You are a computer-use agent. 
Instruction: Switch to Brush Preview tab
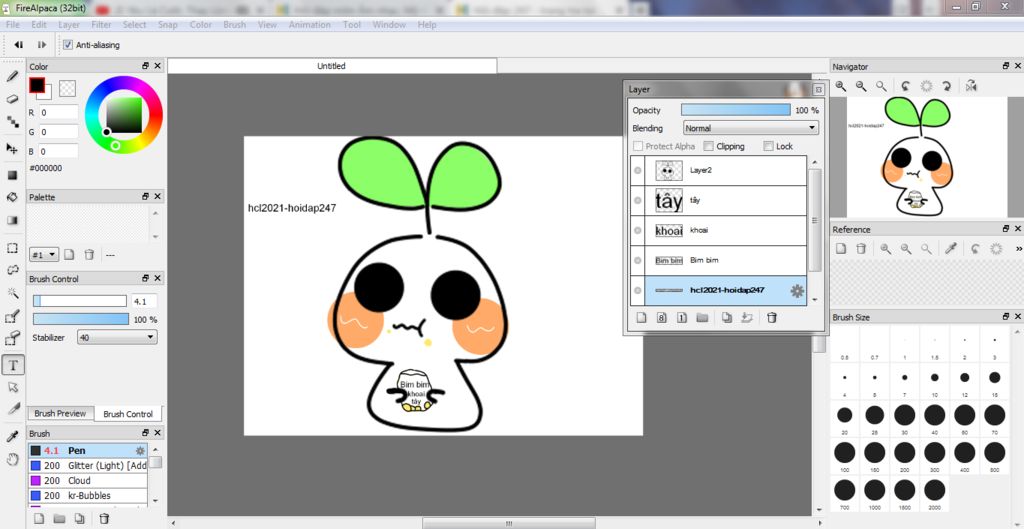[60, 413]
